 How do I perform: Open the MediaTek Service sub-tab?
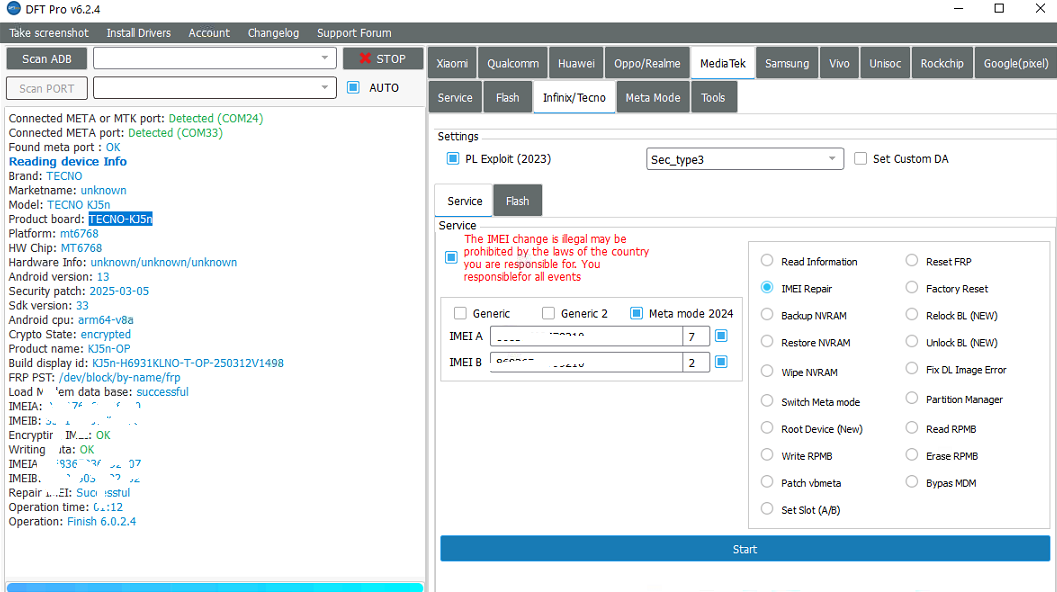click(x=455, y=98)
